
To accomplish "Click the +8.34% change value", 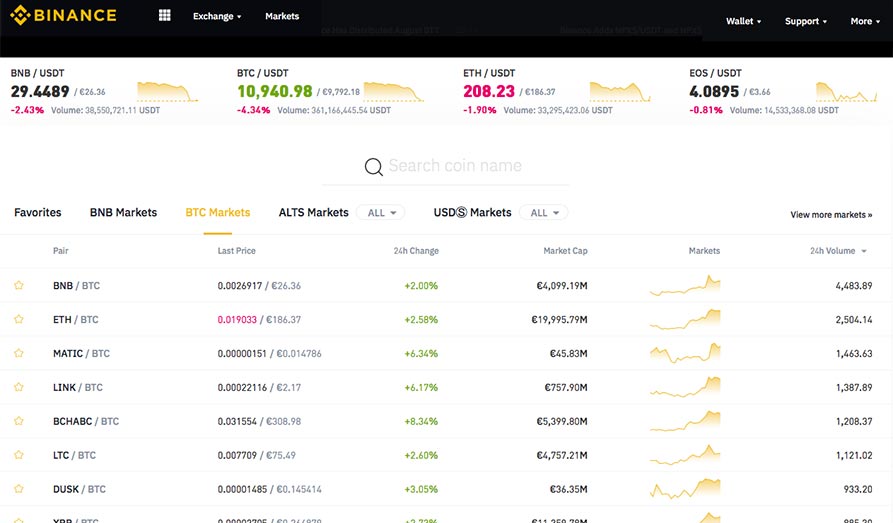I will [x=421, y=422].
